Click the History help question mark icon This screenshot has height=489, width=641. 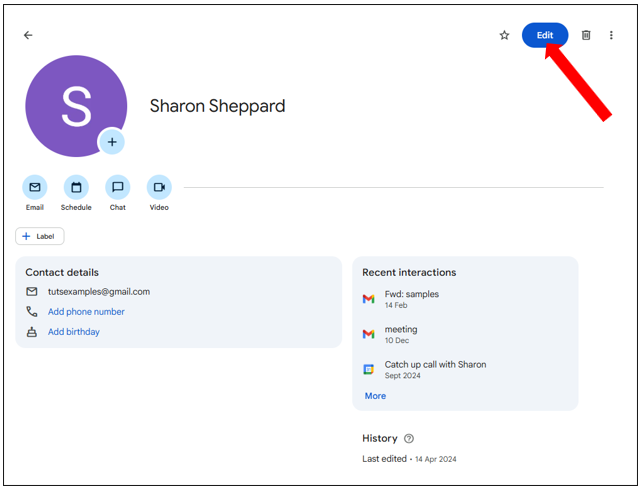click(x=409, y=439)
